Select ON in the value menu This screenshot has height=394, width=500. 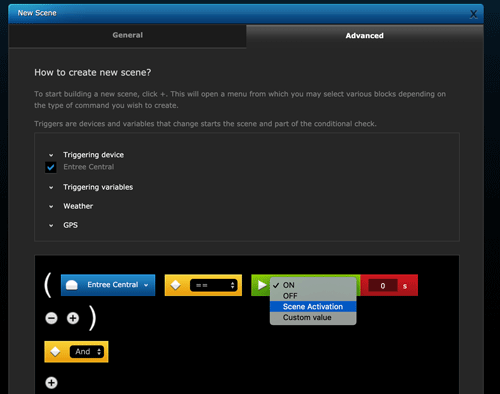pyautogui.click(x=313, y=285)
